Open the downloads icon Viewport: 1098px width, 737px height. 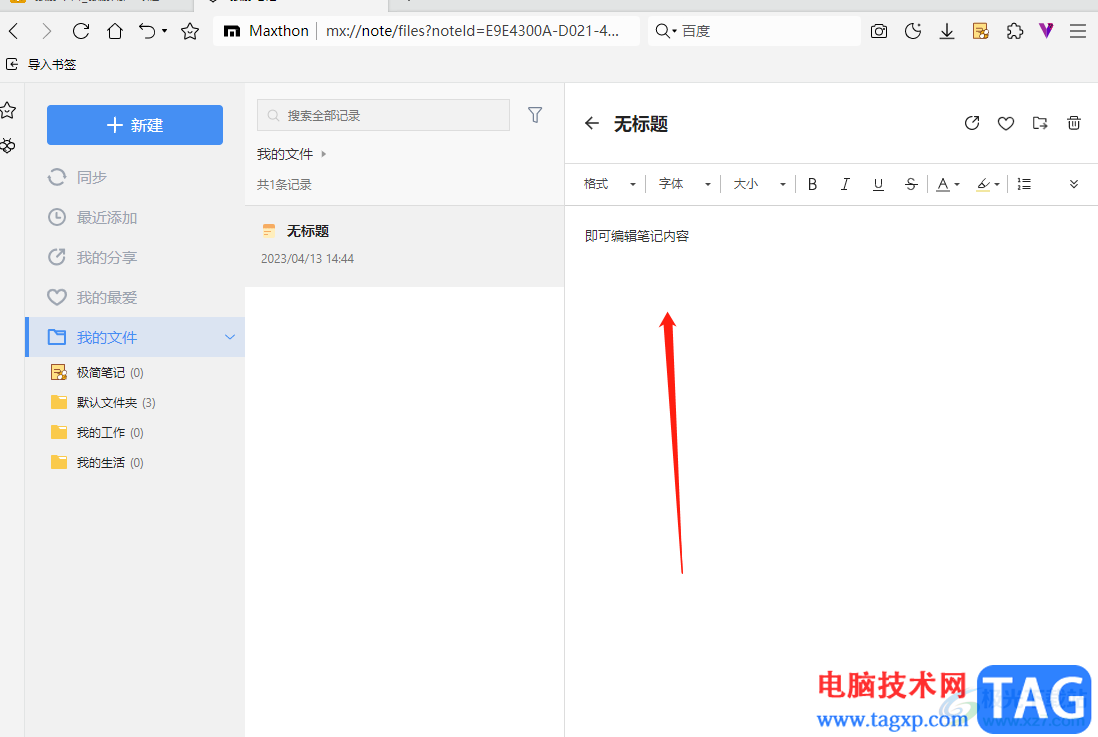(x=947, y=31)
